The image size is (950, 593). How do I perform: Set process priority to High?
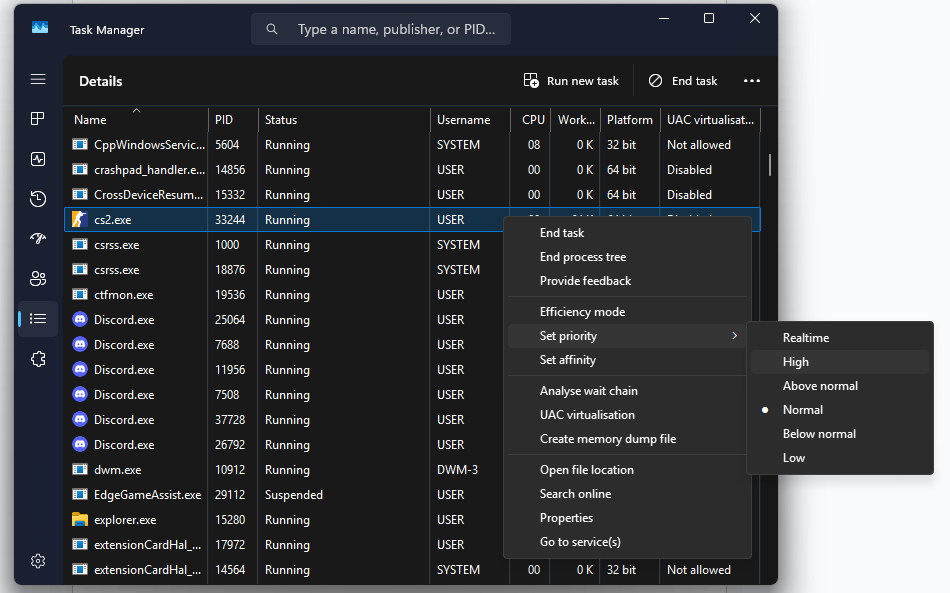point(796,362)
